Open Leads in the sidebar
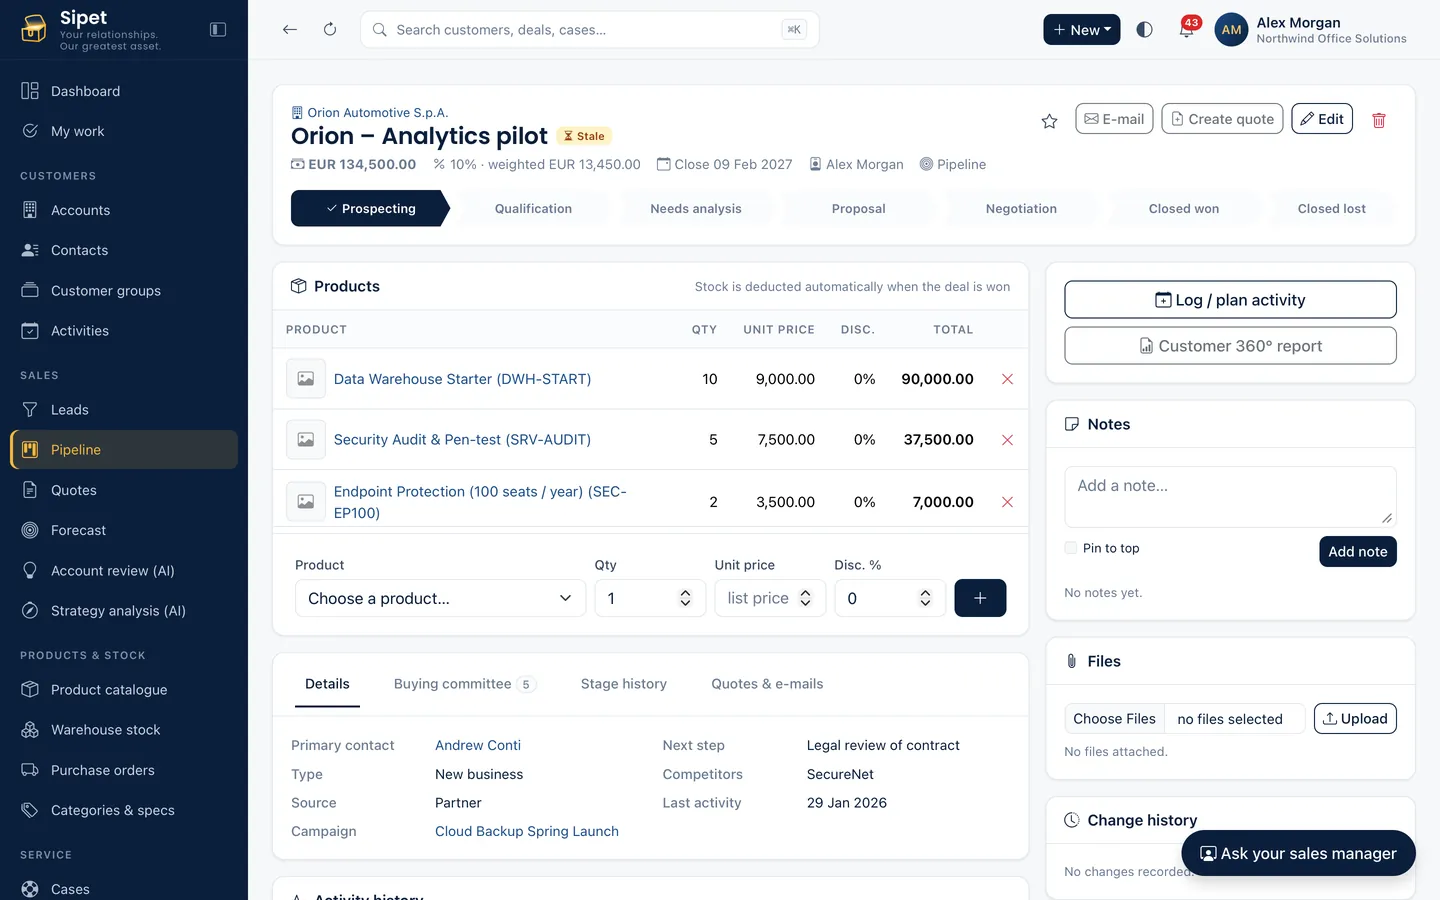The width and height of the screenshot is (1440, 900). tap(124, 410)
